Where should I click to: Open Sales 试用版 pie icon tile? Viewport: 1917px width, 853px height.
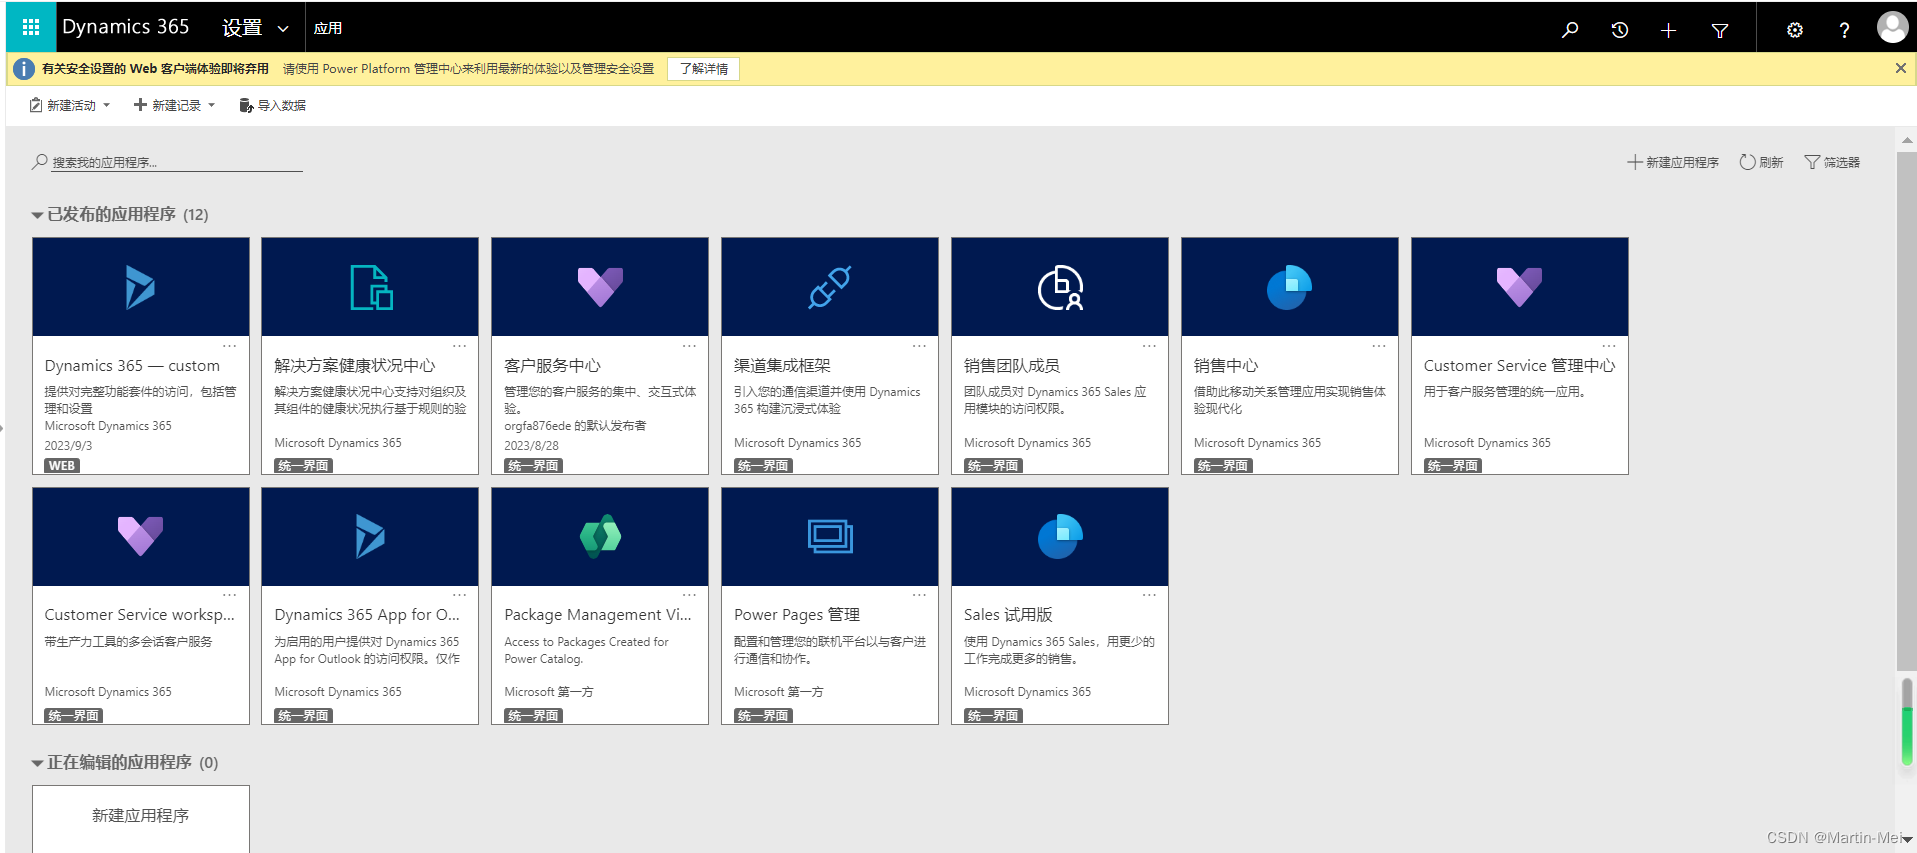tap(1060, 536)
